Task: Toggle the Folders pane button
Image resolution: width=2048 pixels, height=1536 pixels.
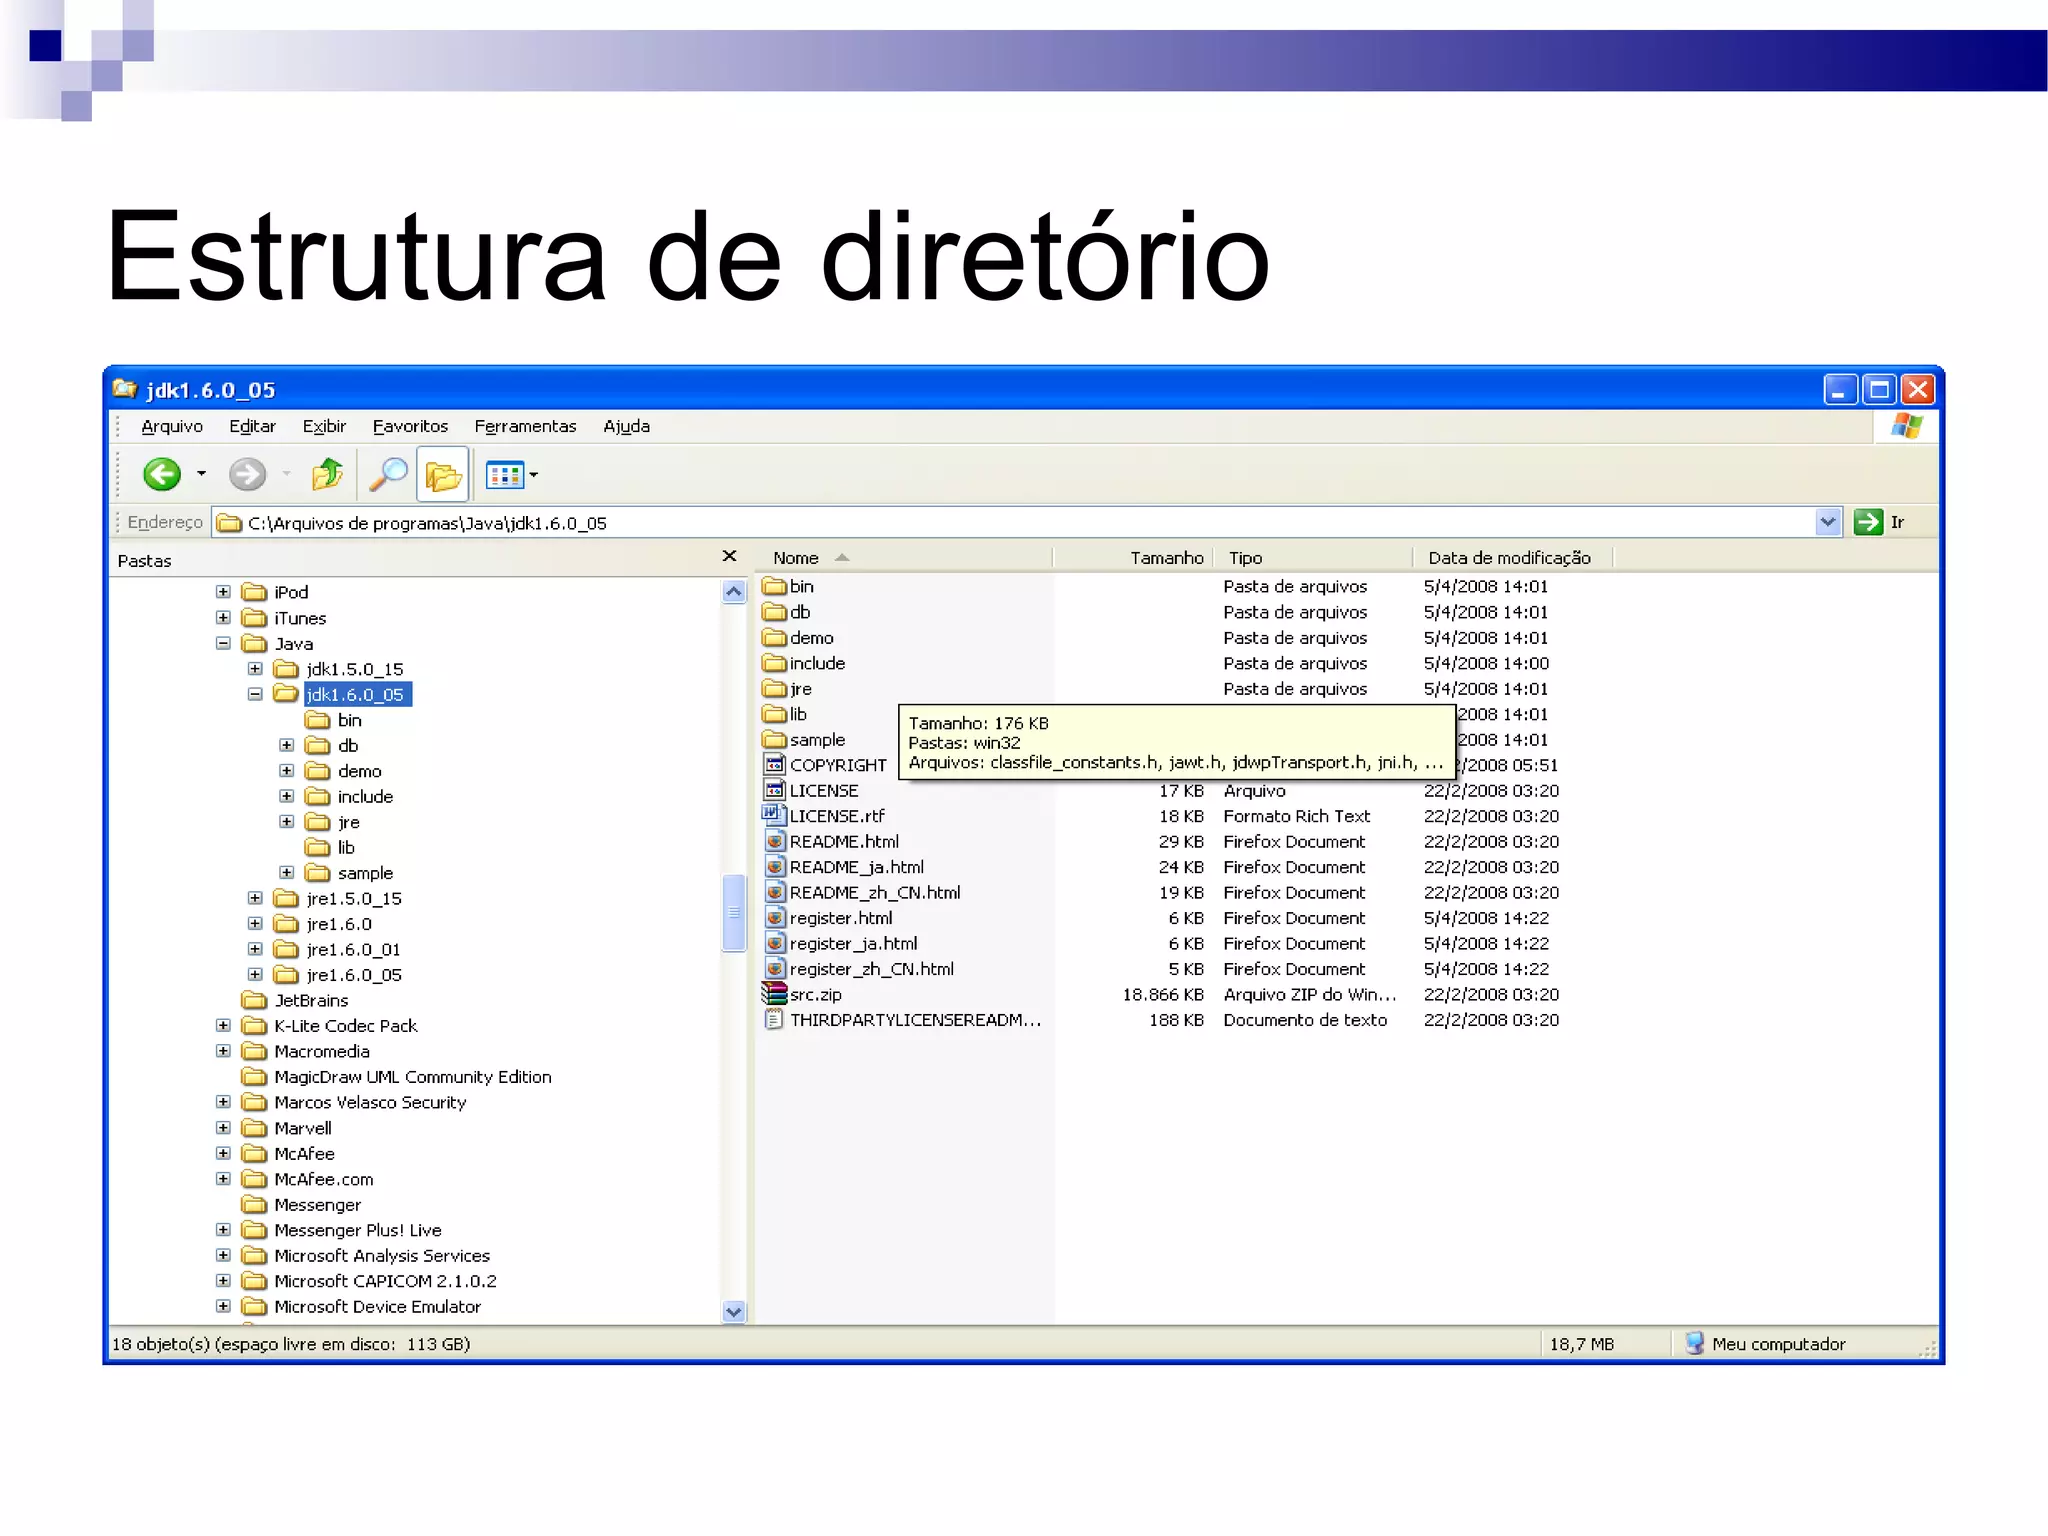Action: pos(443,475)
